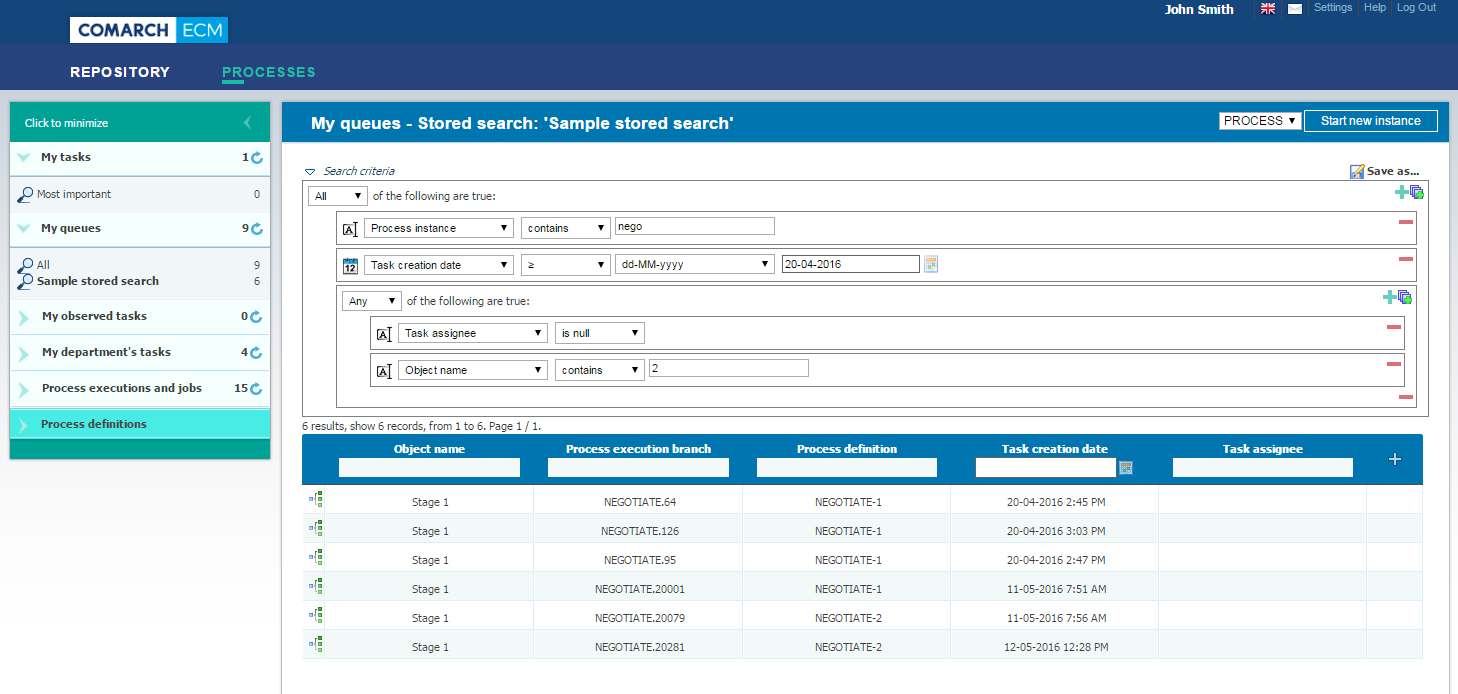The width and height of the screenshot is (1458, 694).
Task: Click the Object name column filter field
Action: click(429, 468)
